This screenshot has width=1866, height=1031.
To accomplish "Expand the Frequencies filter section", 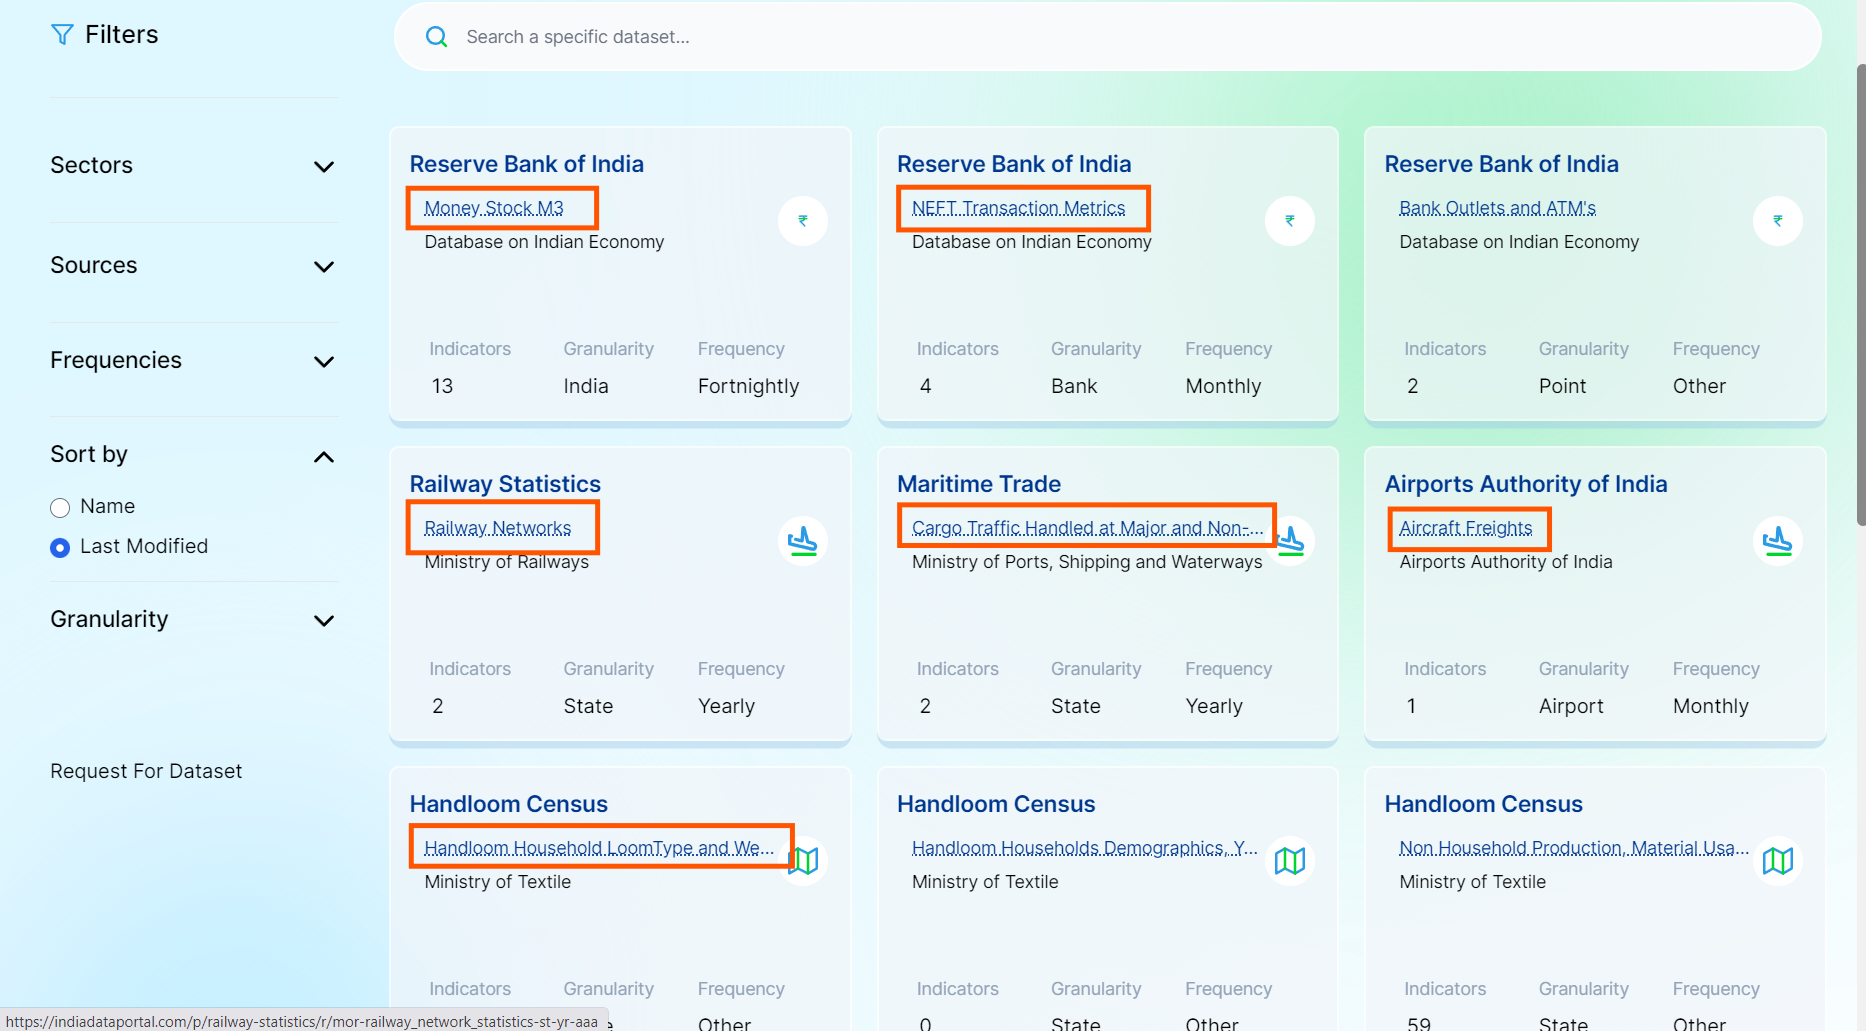I will pyautogui.click(x=323, y=362).
